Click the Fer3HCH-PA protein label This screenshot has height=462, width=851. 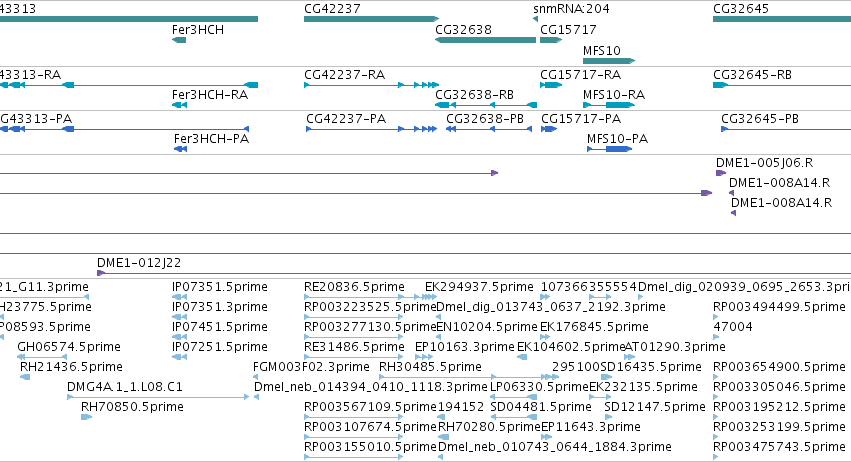click(x=211, y=138)
